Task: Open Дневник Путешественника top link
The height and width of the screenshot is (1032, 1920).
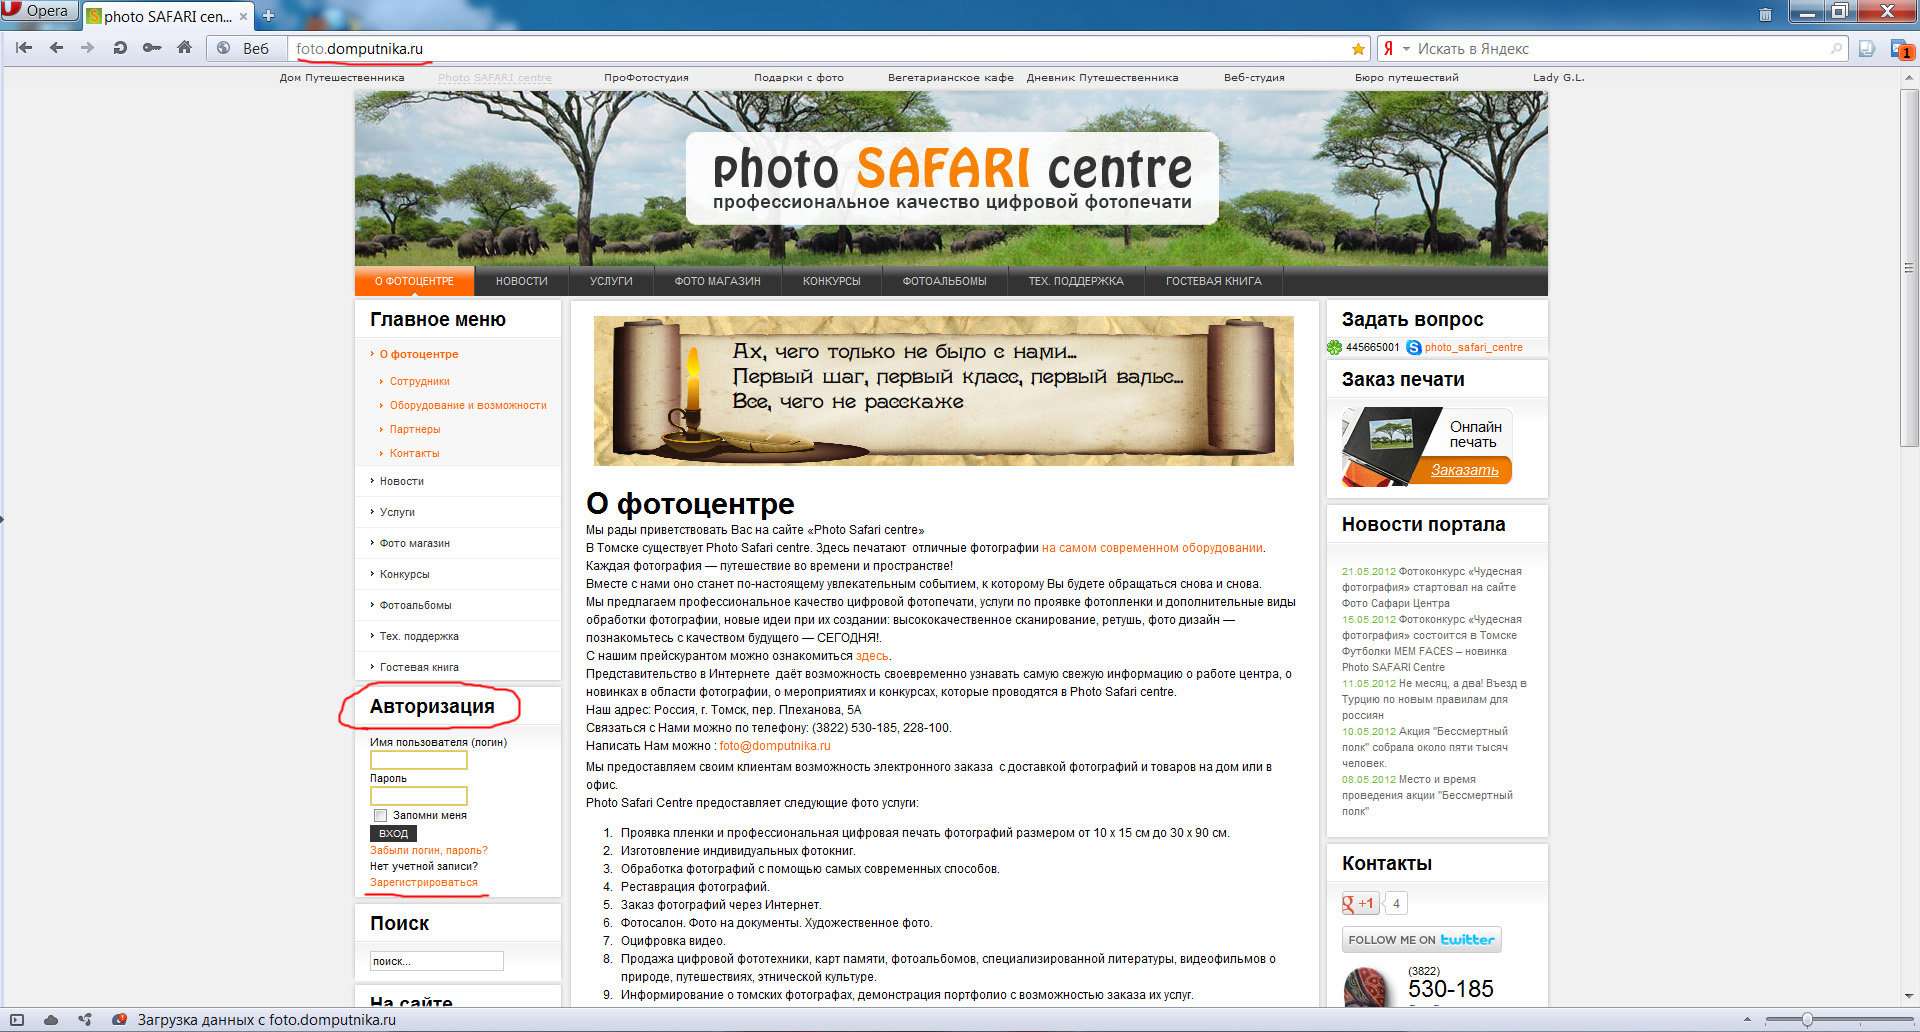Action: pyautogui.click(x=1102, y=77)
